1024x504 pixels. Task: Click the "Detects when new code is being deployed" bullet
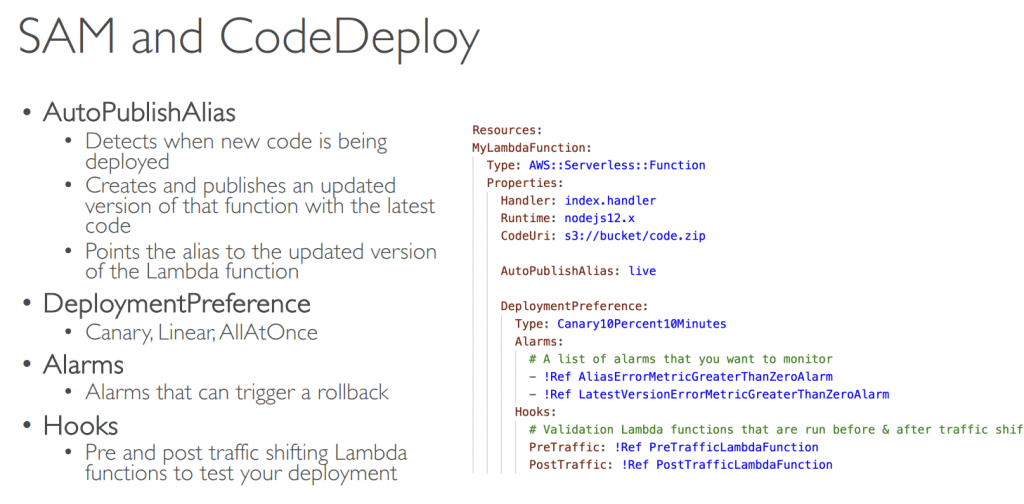236,151
